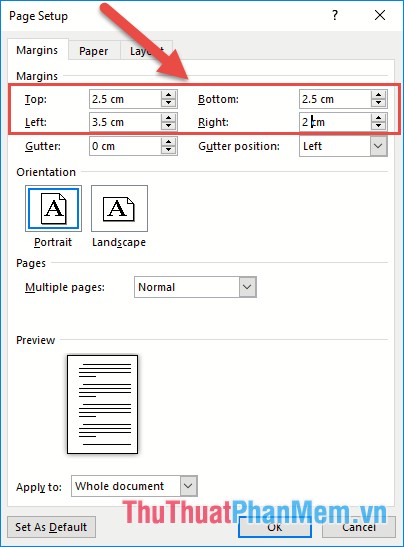Decrease Gutter with down spinner arrow
The image size is (404, 547).
(x=169, y=150)
